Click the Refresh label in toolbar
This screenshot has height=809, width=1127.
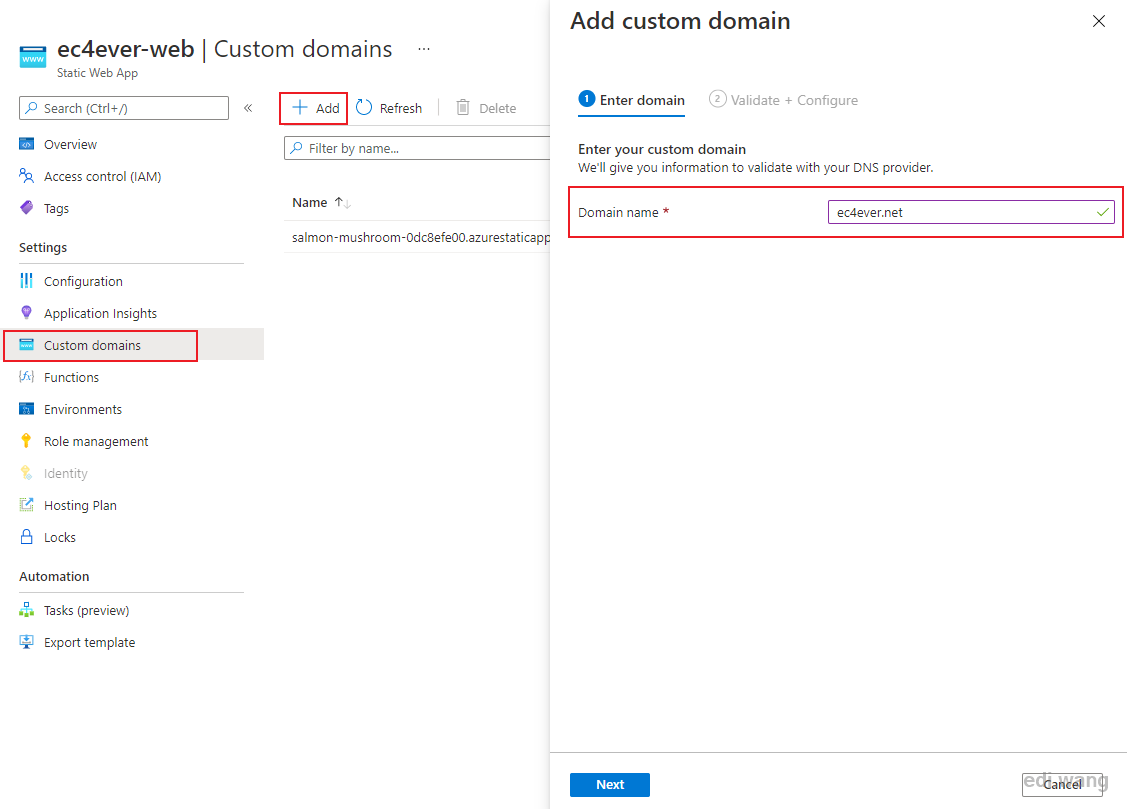point(400,108)
